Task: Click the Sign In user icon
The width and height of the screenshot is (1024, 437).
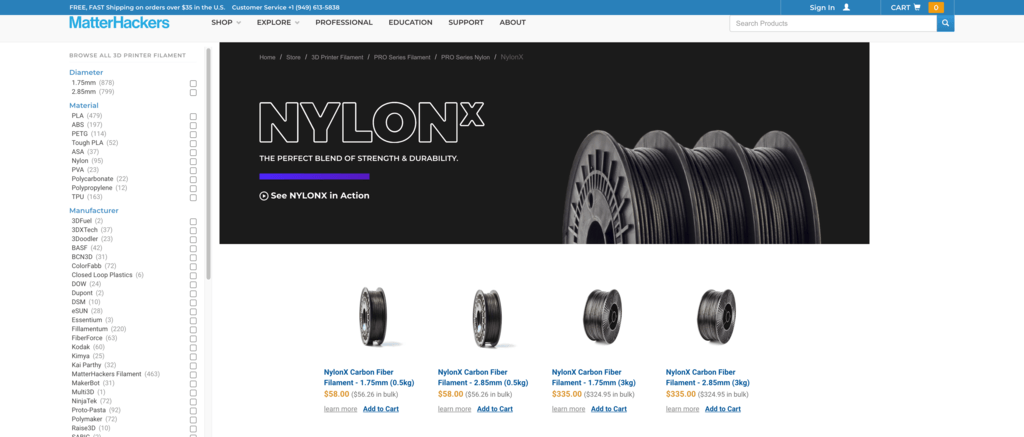Action: [846, 7]
